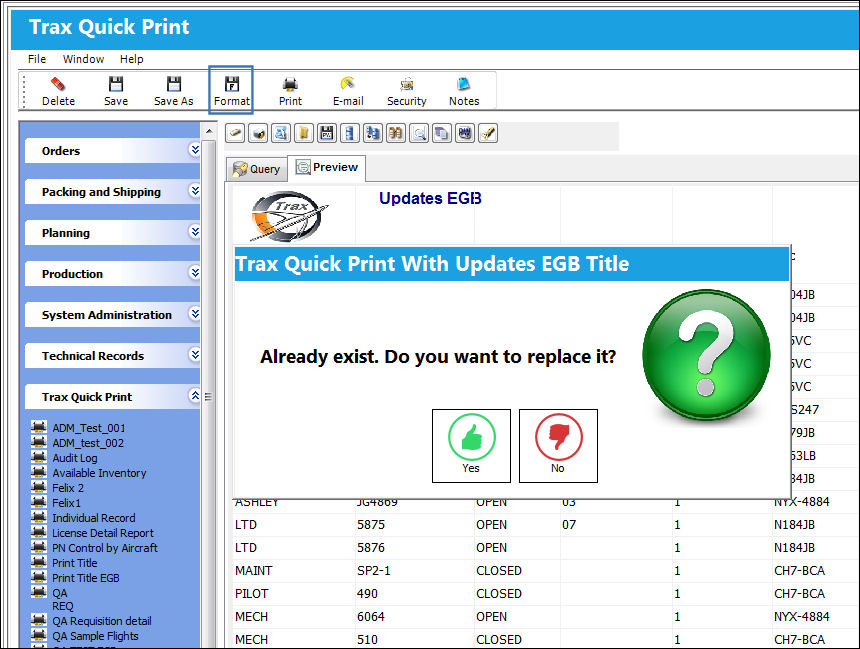Expand the Technical Records section

coord(195,355)
